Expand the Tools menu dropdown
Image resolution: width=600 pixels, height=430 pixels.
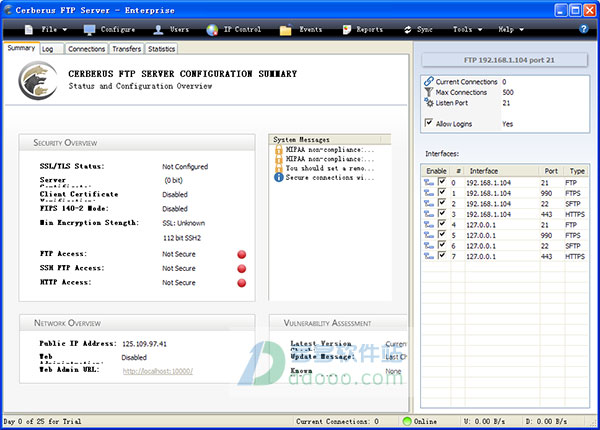click(x=467, y=29)
